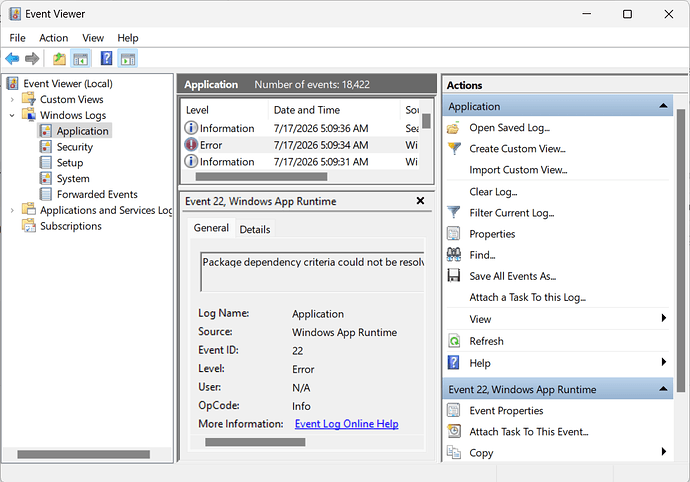Screen dimensions: 690x482
Task: Click the event list horizontal scrollbar
Action: (261, 177)
